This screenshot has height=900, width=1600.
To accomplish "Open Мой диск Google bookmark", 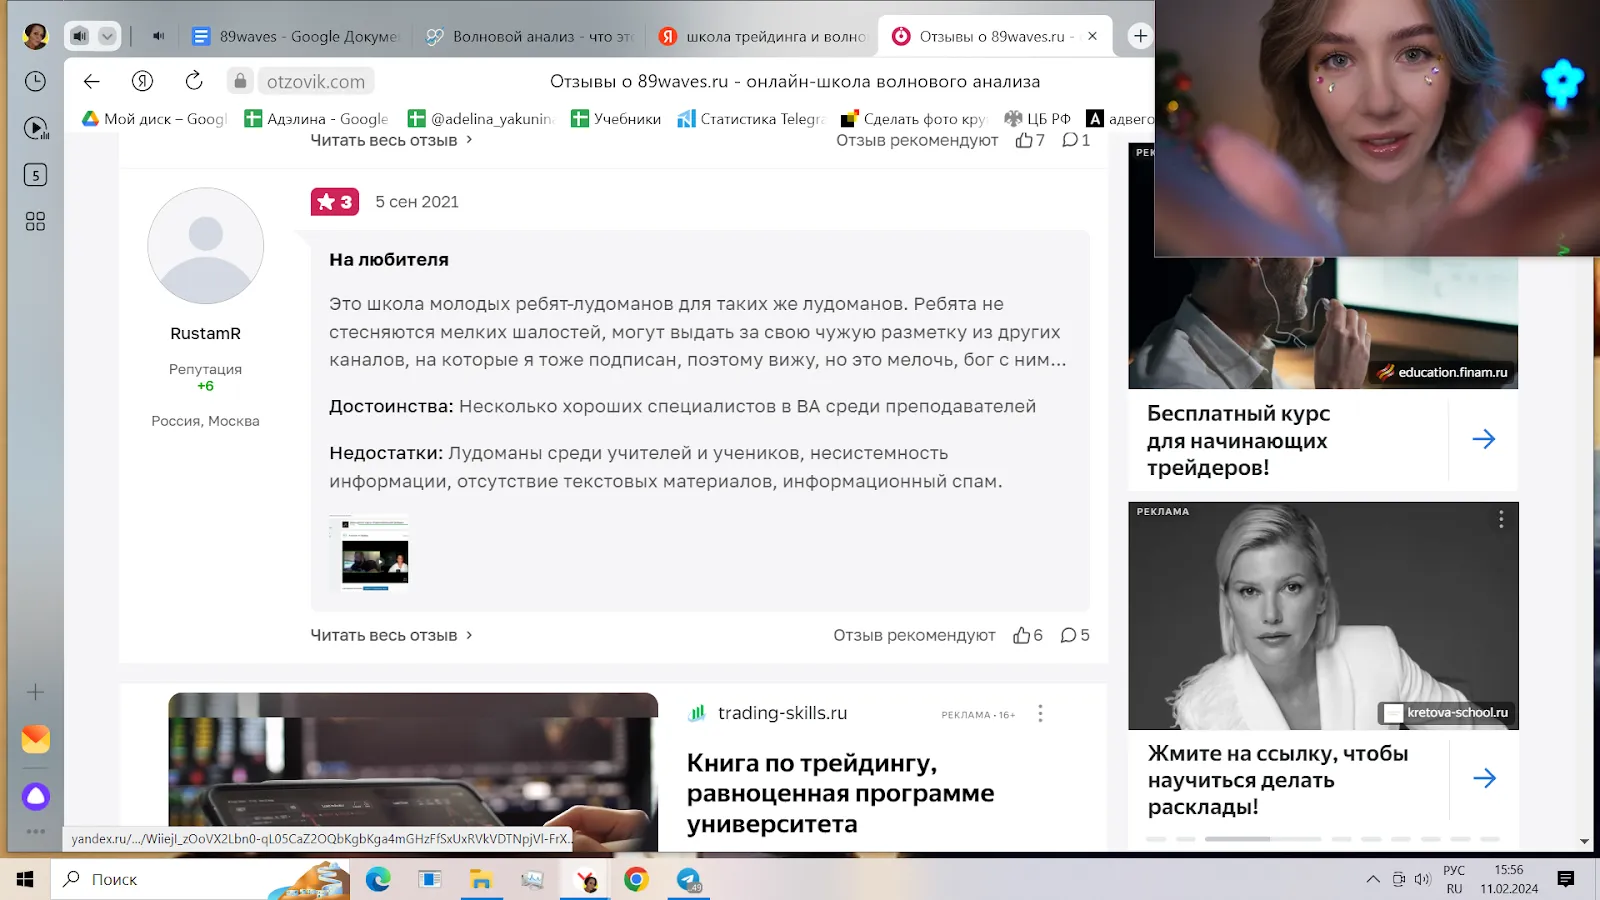I will tap(155, 119).
